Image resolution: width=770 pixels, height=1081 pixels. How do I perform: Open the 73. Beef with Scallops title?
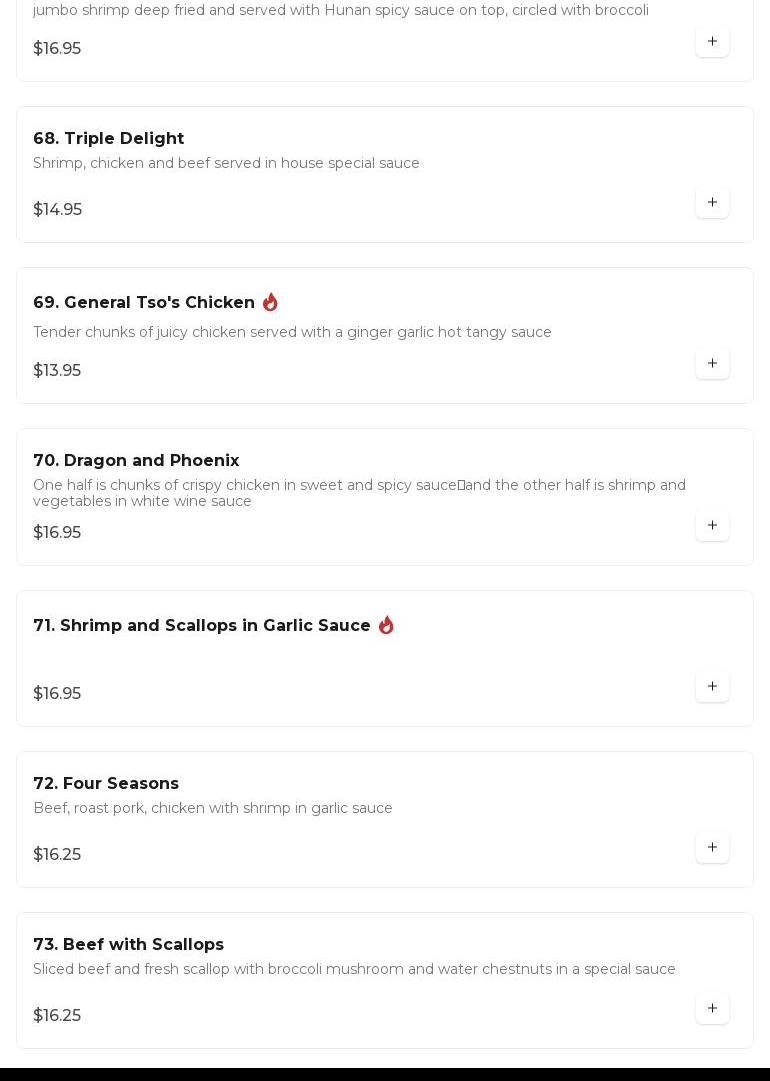pyautogui.click(x=128, y=944)
